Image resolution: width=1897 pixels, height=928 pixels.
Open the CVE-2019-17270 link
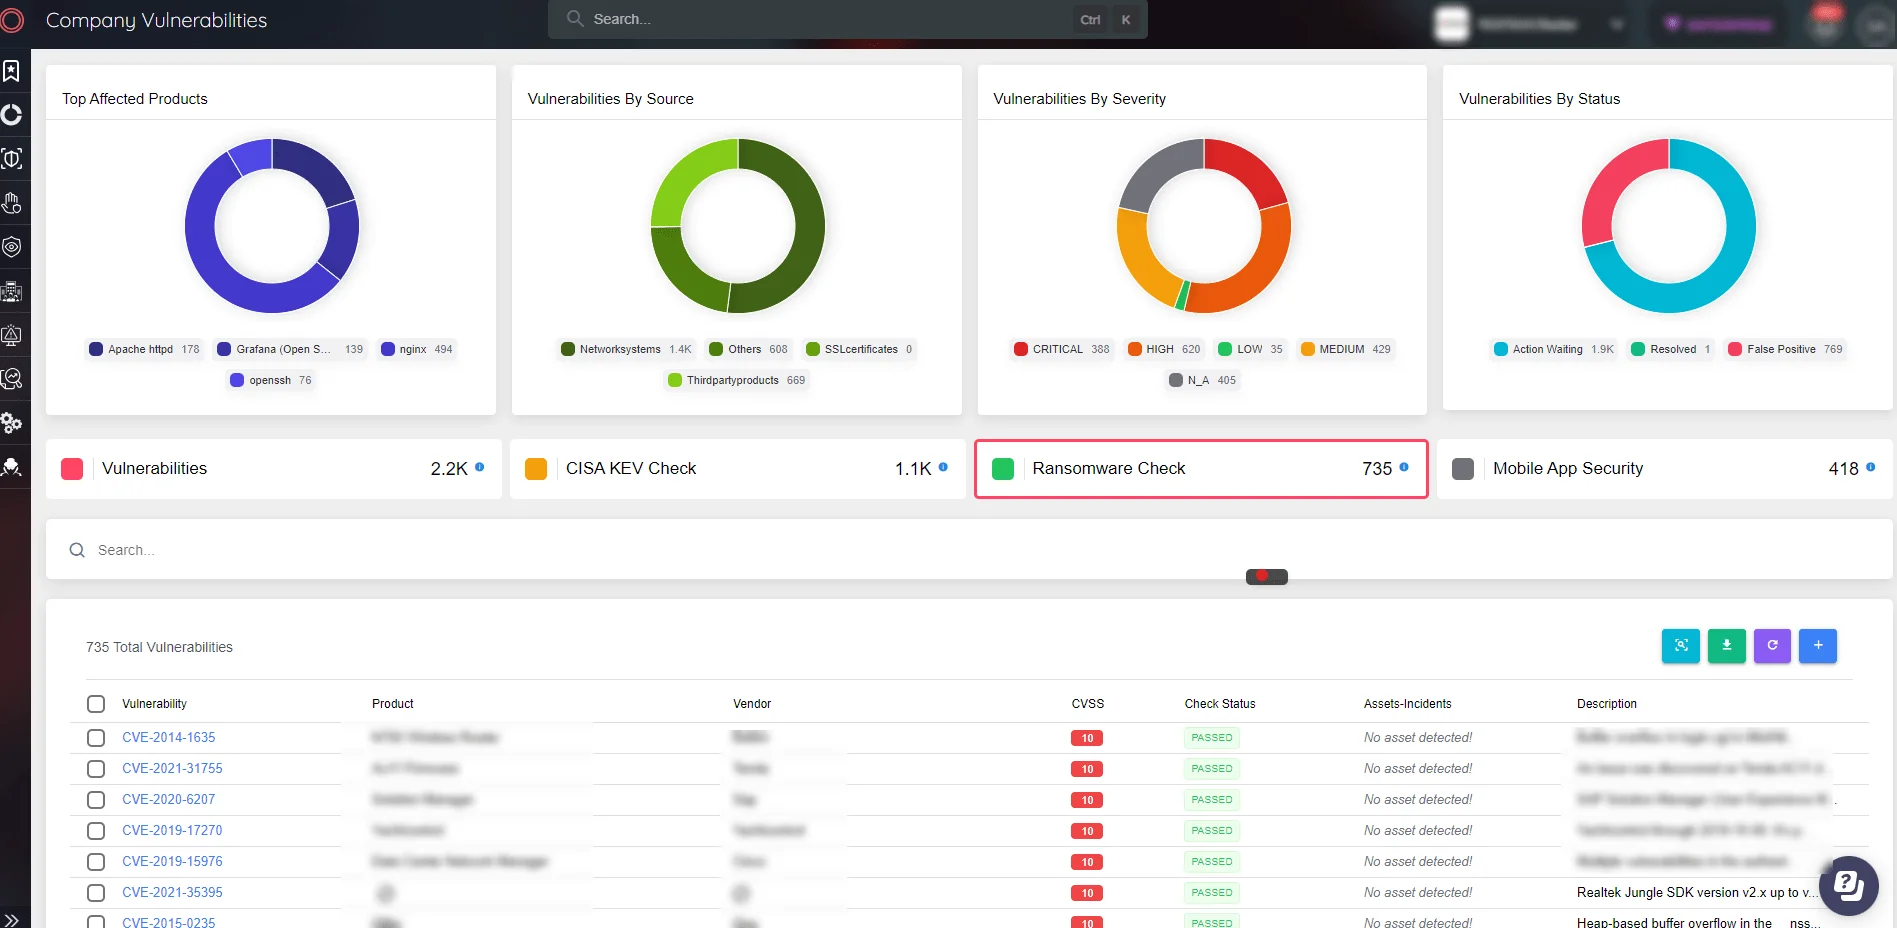[172, 830]
